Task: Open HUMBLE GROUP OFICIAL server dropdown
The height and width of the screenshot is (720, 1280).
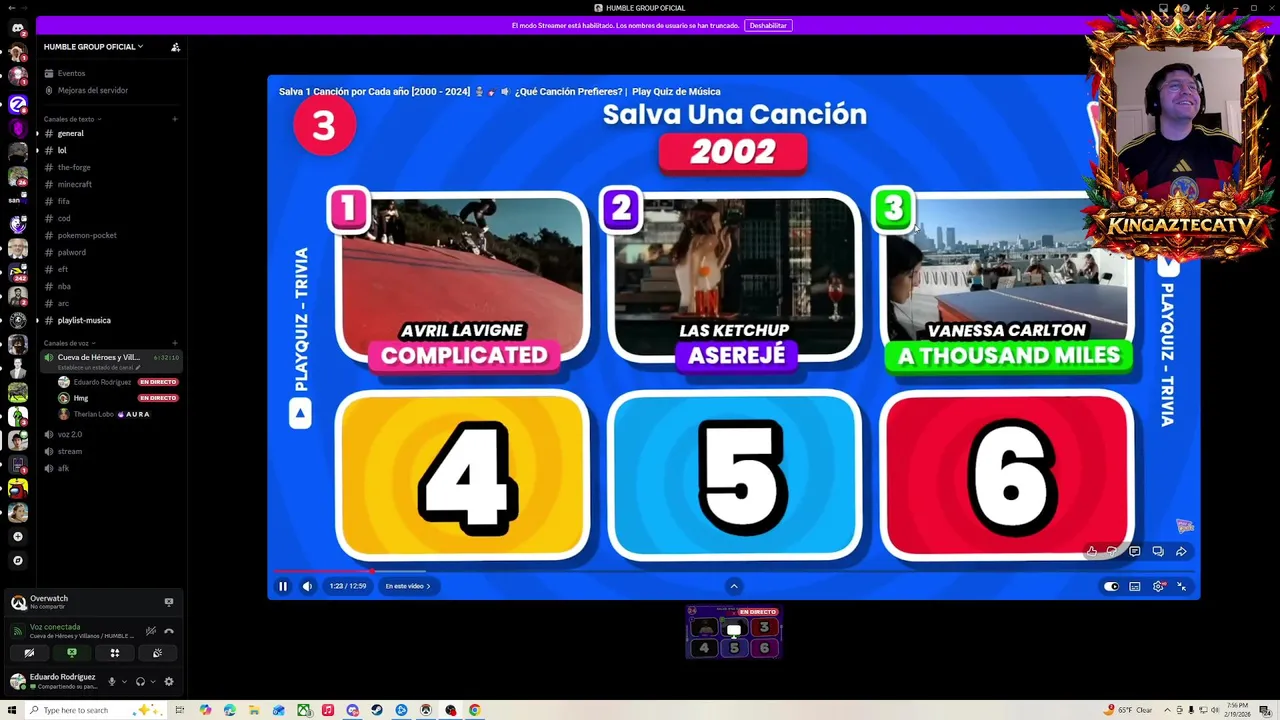Action: click(x=93, y=47)
